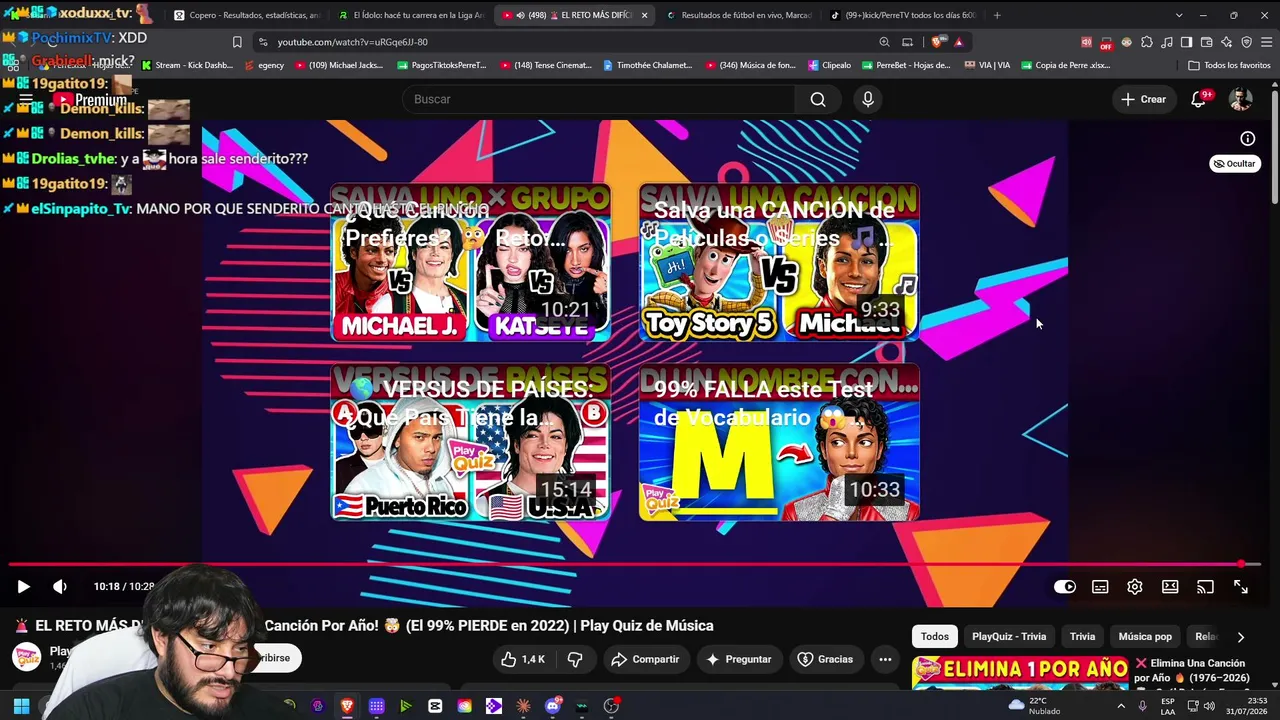Select the Todos filter chip
This screenshot has height=720, width=1280.
coord(935,636)
